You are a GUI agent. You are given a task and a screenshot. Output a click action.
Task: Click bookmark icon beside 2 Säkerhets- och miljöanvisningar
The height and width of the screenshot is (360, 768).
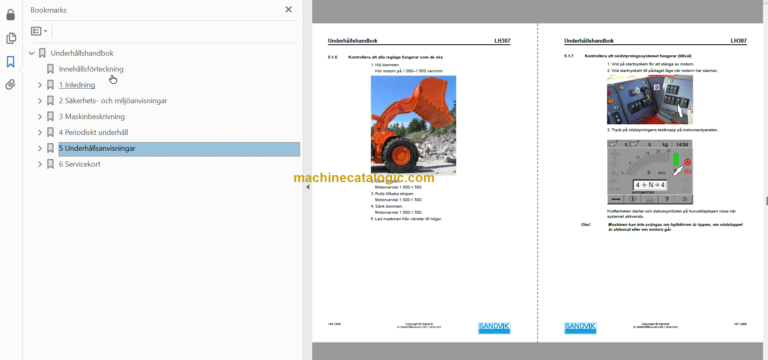pyautogui.click(x=50, y=101)
